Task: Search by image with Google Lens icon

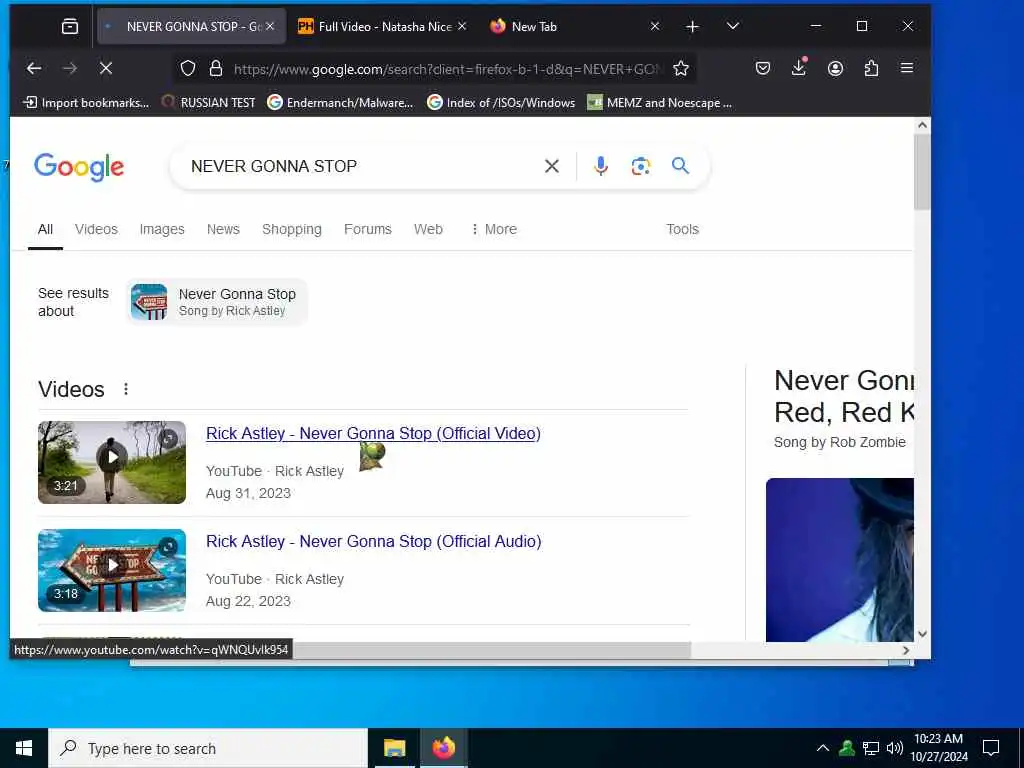Action: (x=641, y=167)
